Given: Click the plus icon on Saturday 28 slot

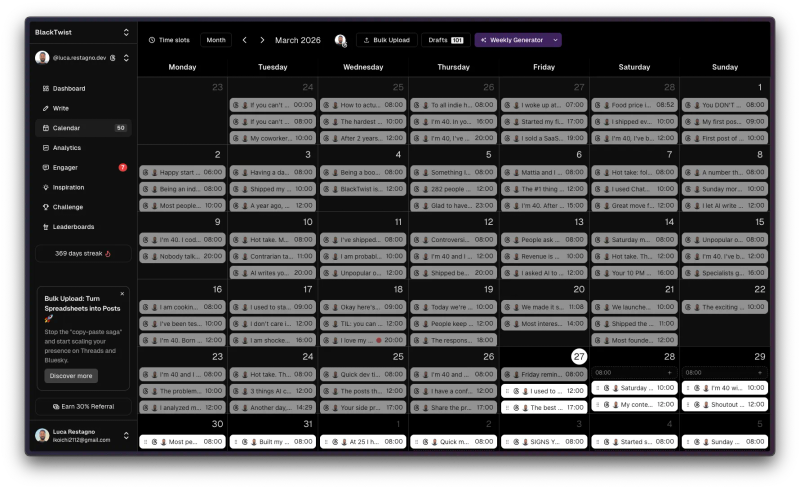Looking at the screenshot, I should point(670,373).
